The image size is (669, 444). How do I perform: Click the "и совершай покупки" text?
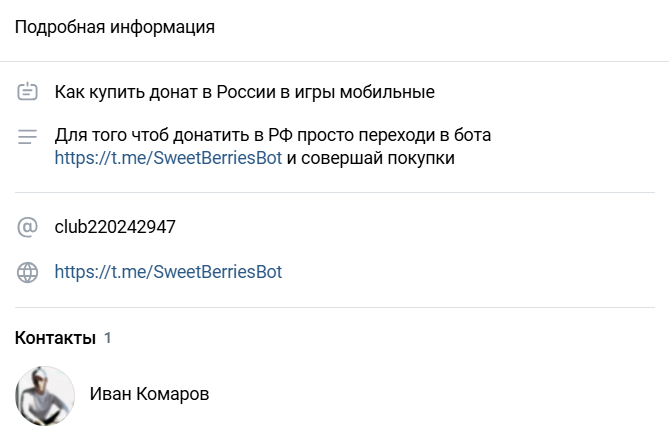[370, 157]
